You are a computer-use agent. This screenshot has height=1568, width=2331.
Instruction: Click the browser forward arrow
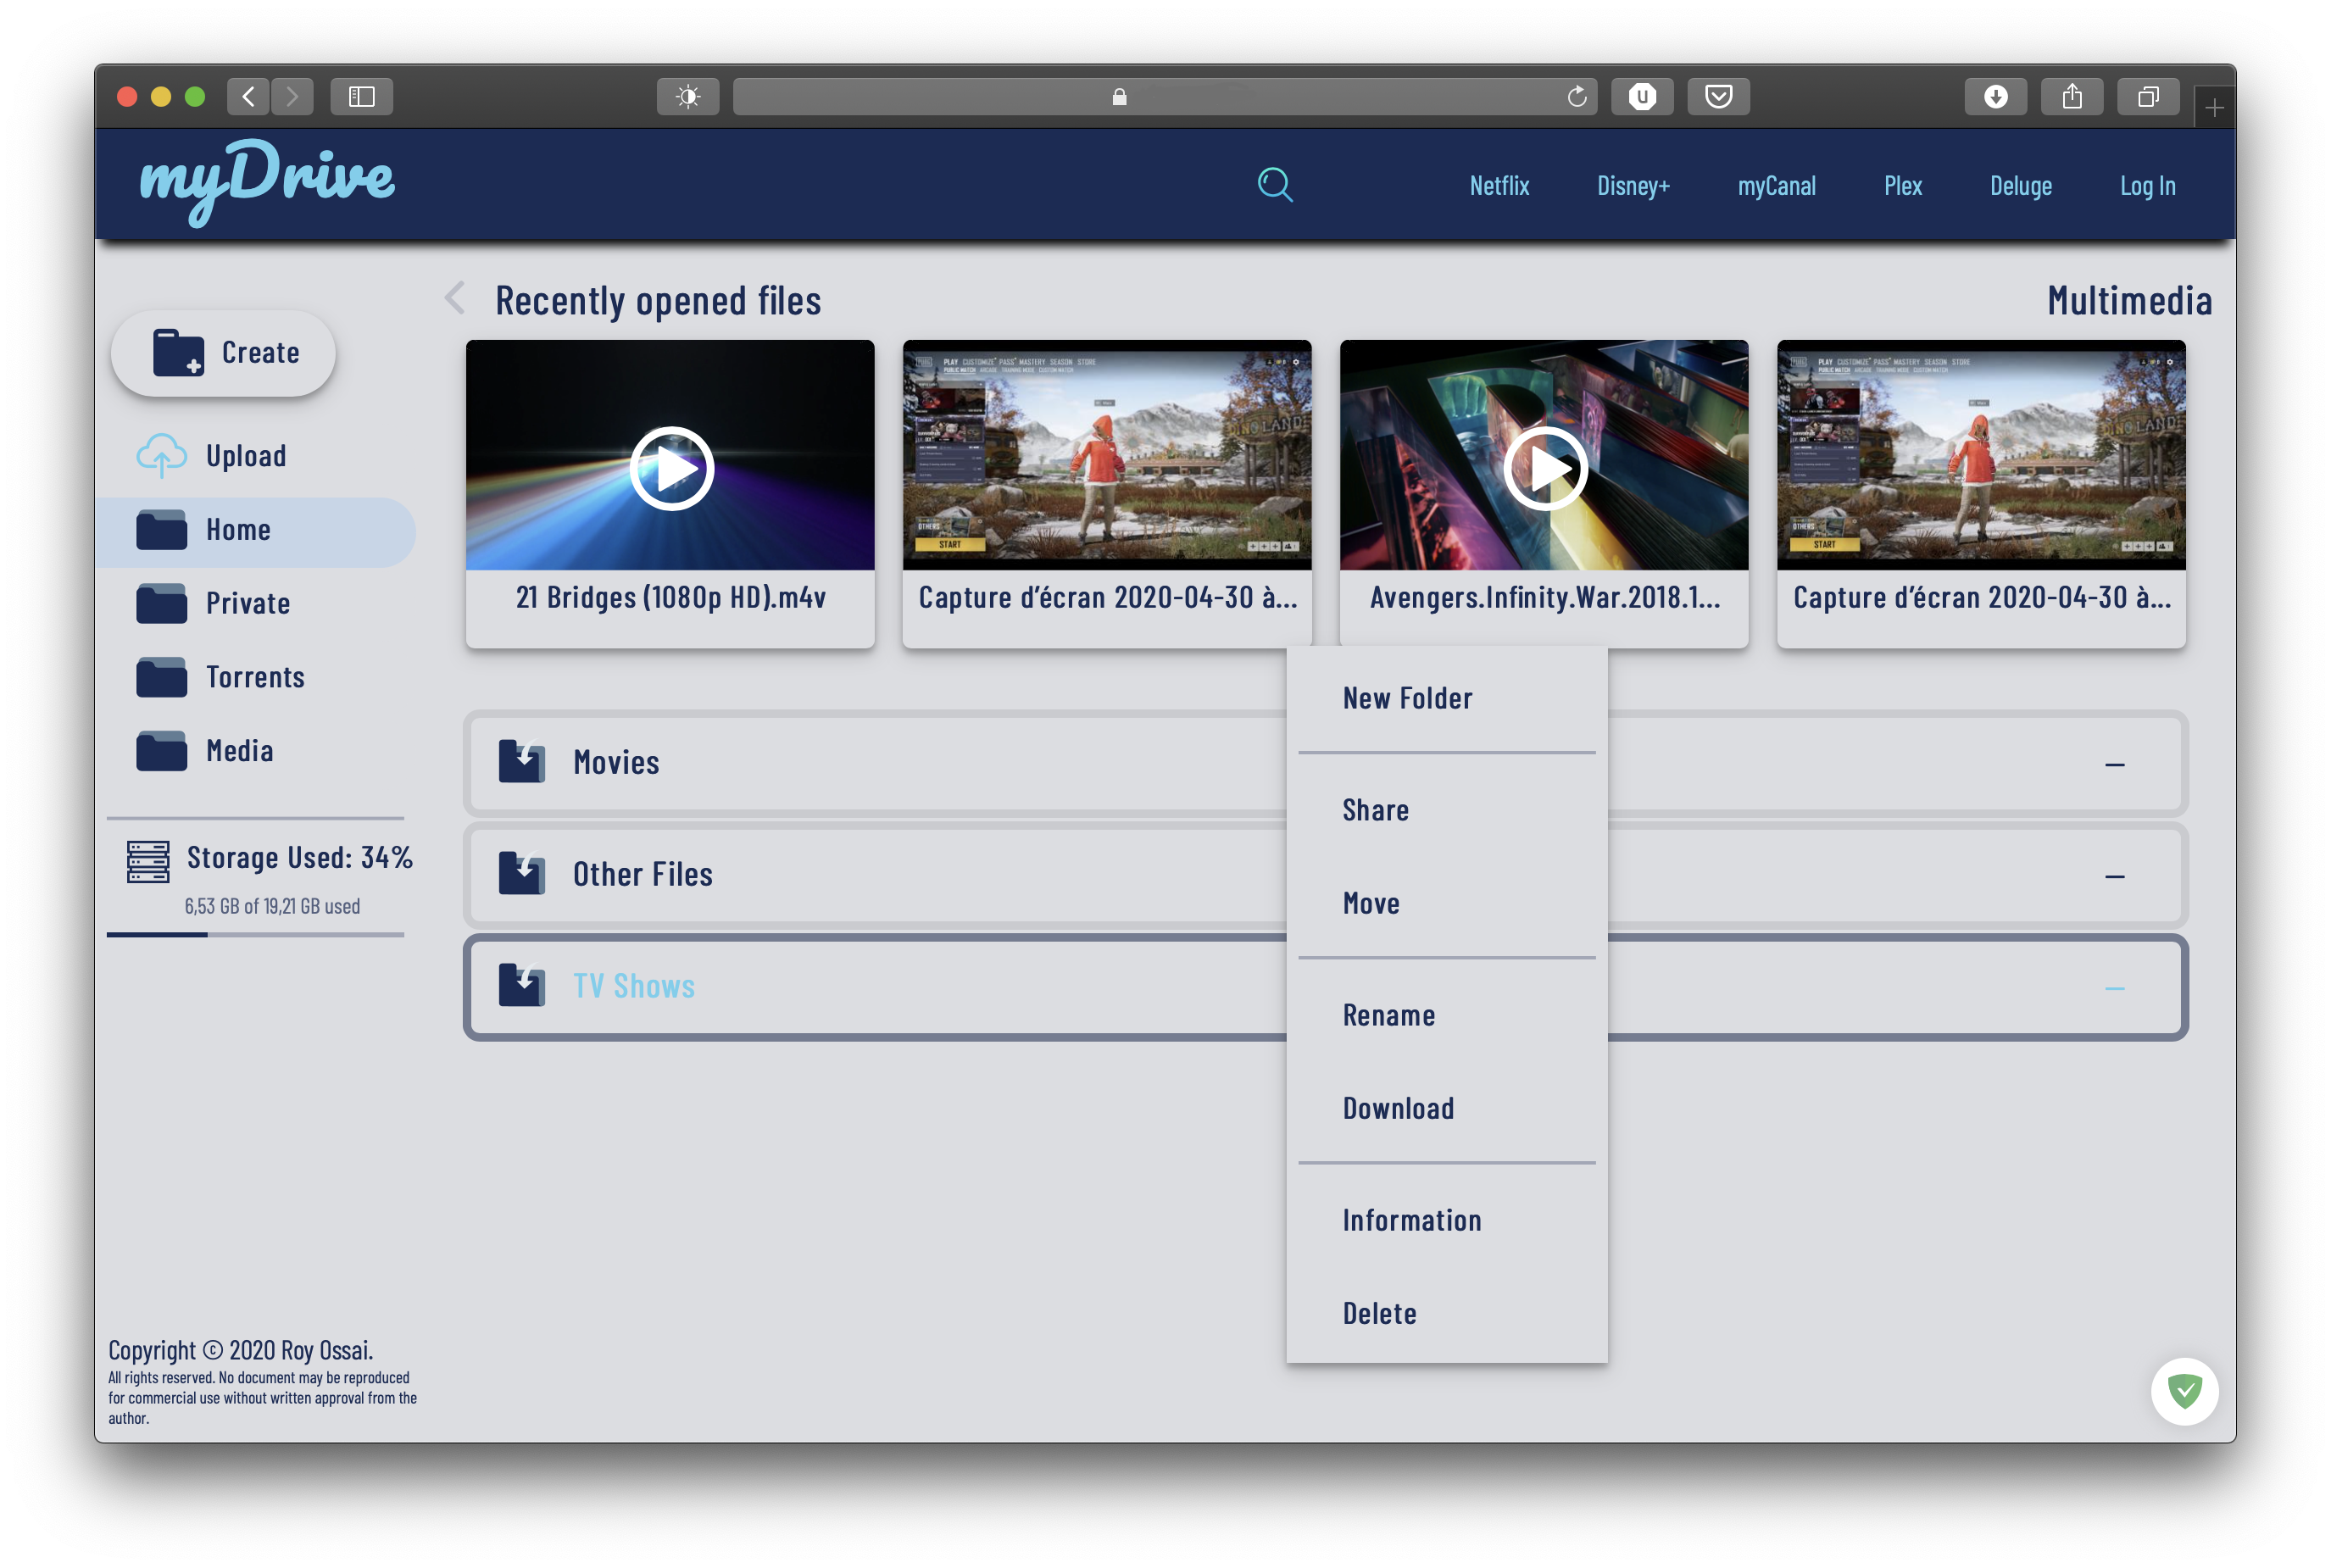click(292, 96)
